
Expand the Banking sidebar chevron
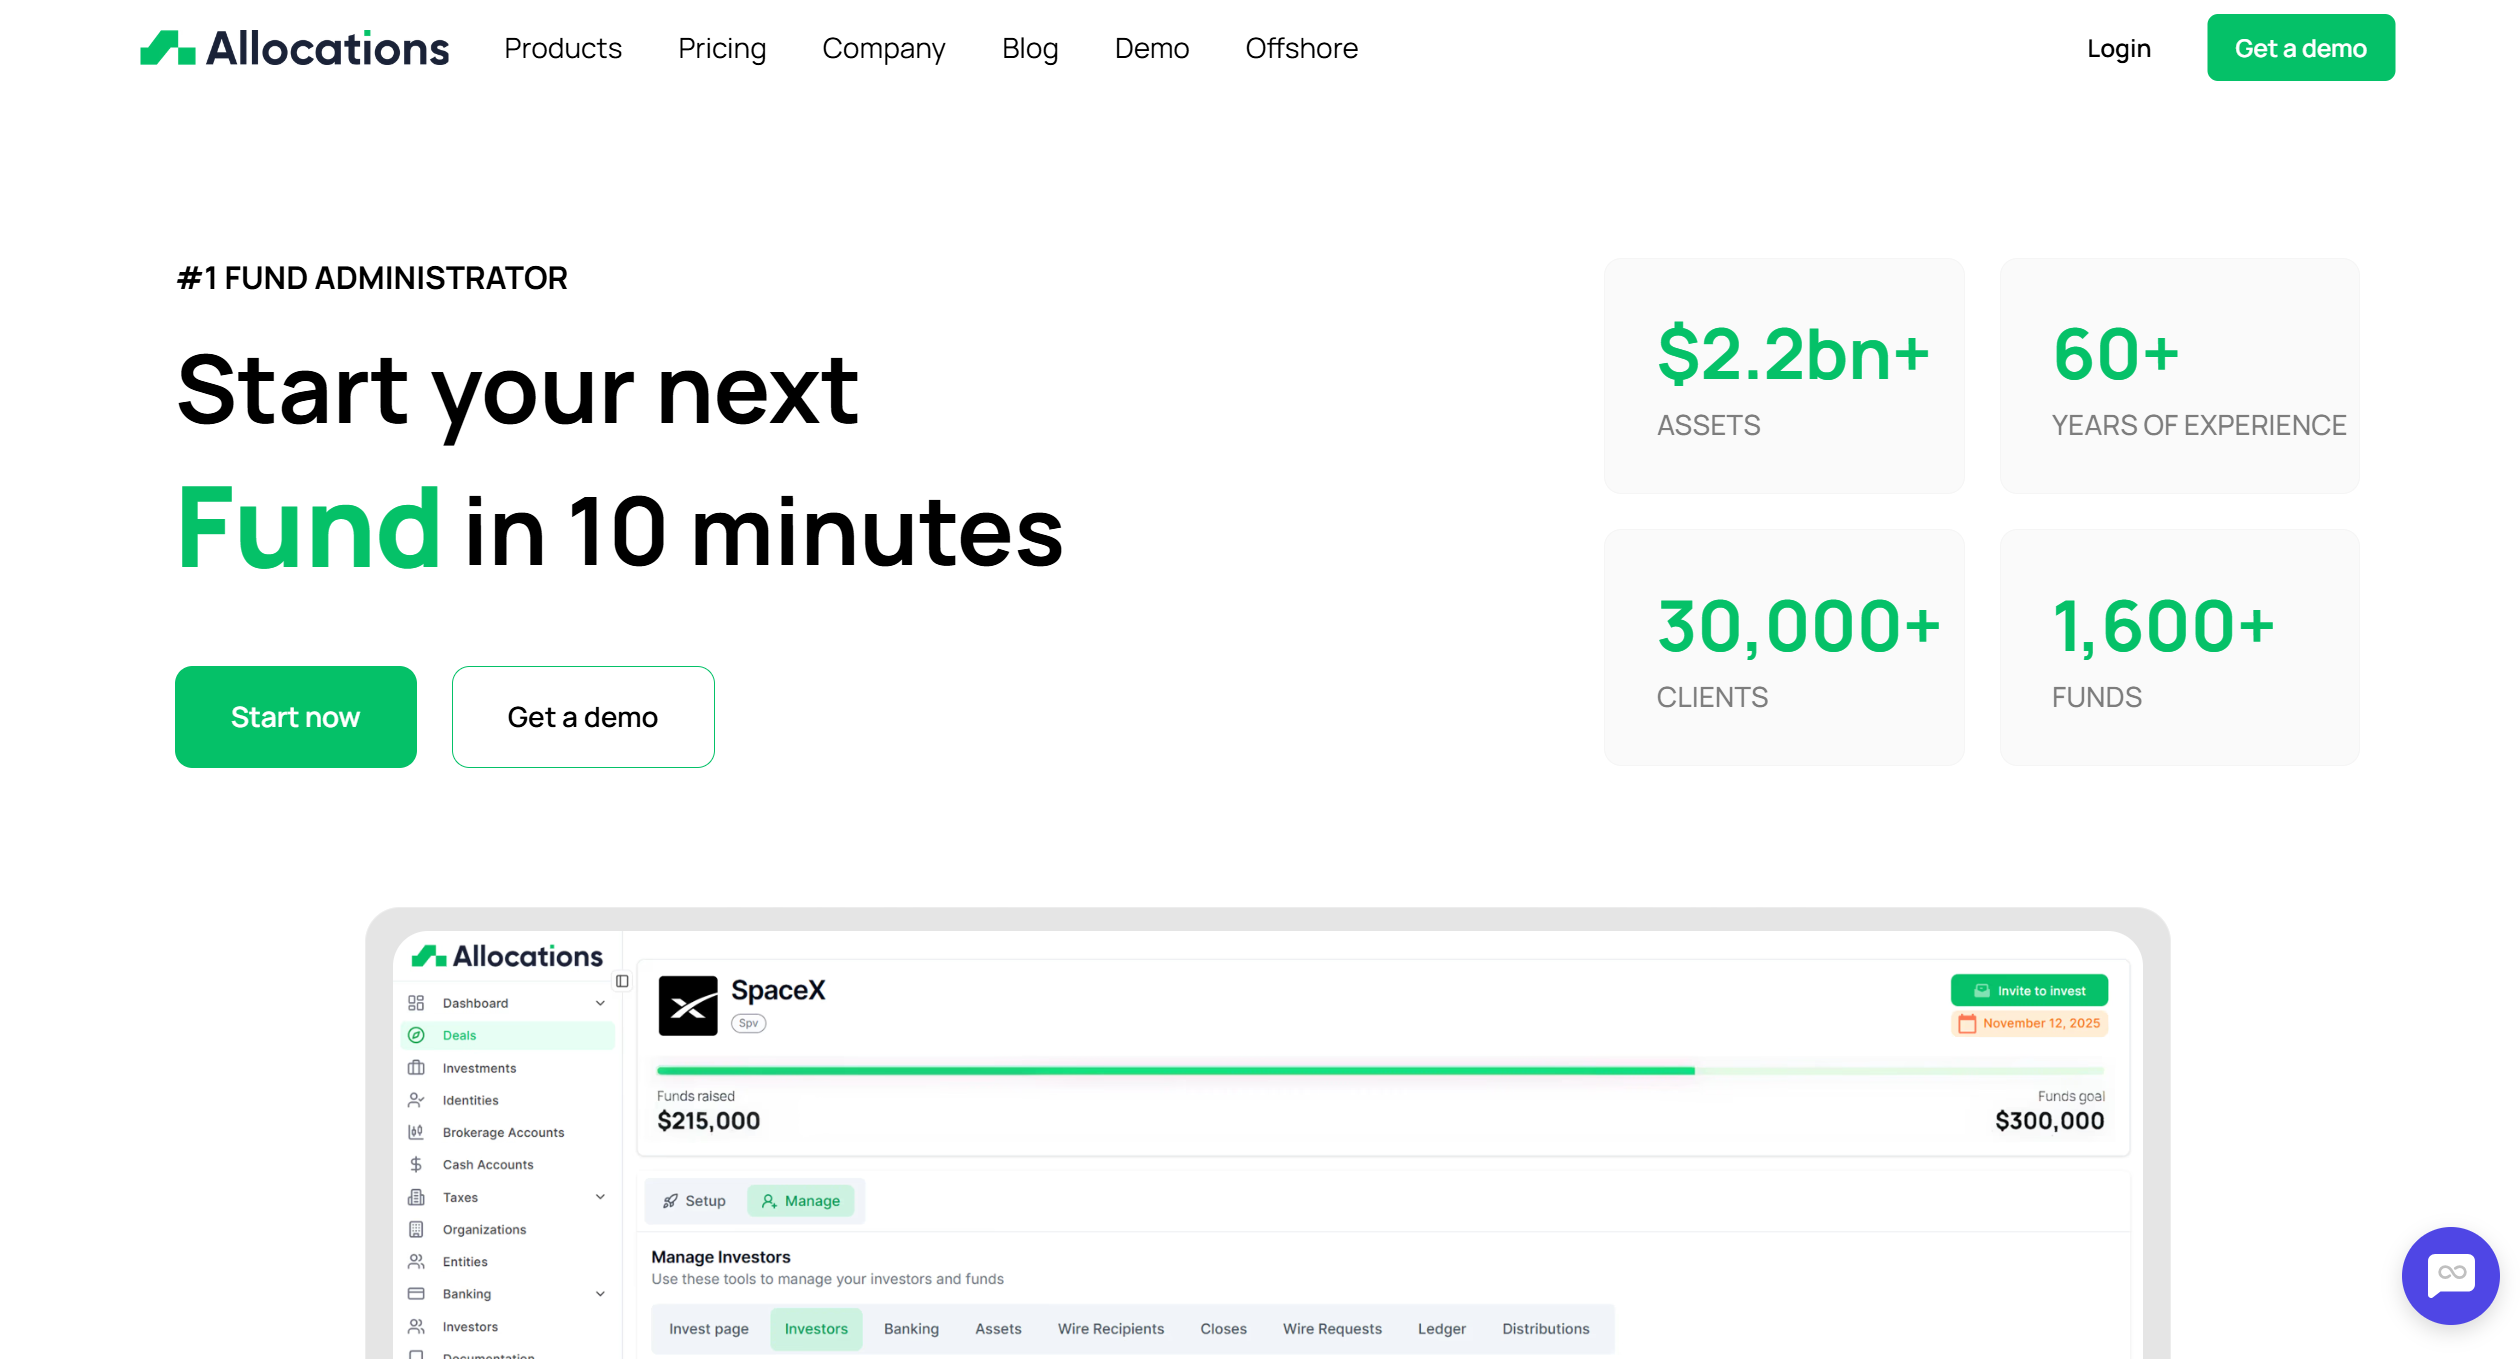(x=600, y=1294)
